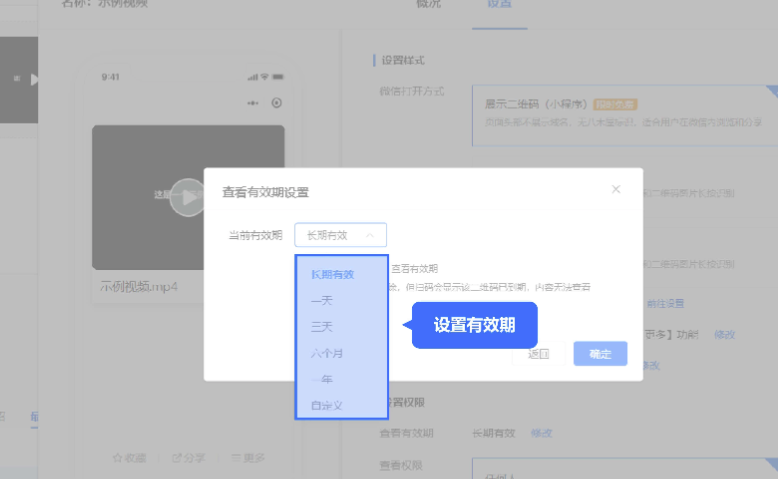Close the 查看有效期设置 dialog
The width and height of the screenshot is (778, 479).
pyautogui.click(x=616, y=189)
